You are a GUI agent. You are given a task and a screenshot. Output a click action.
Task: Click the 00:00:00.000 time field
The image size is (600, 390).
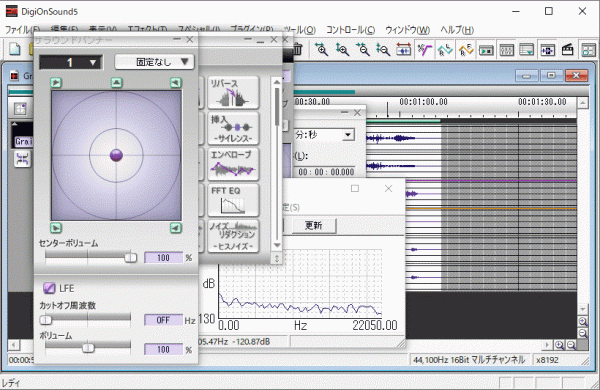point(326,172)
